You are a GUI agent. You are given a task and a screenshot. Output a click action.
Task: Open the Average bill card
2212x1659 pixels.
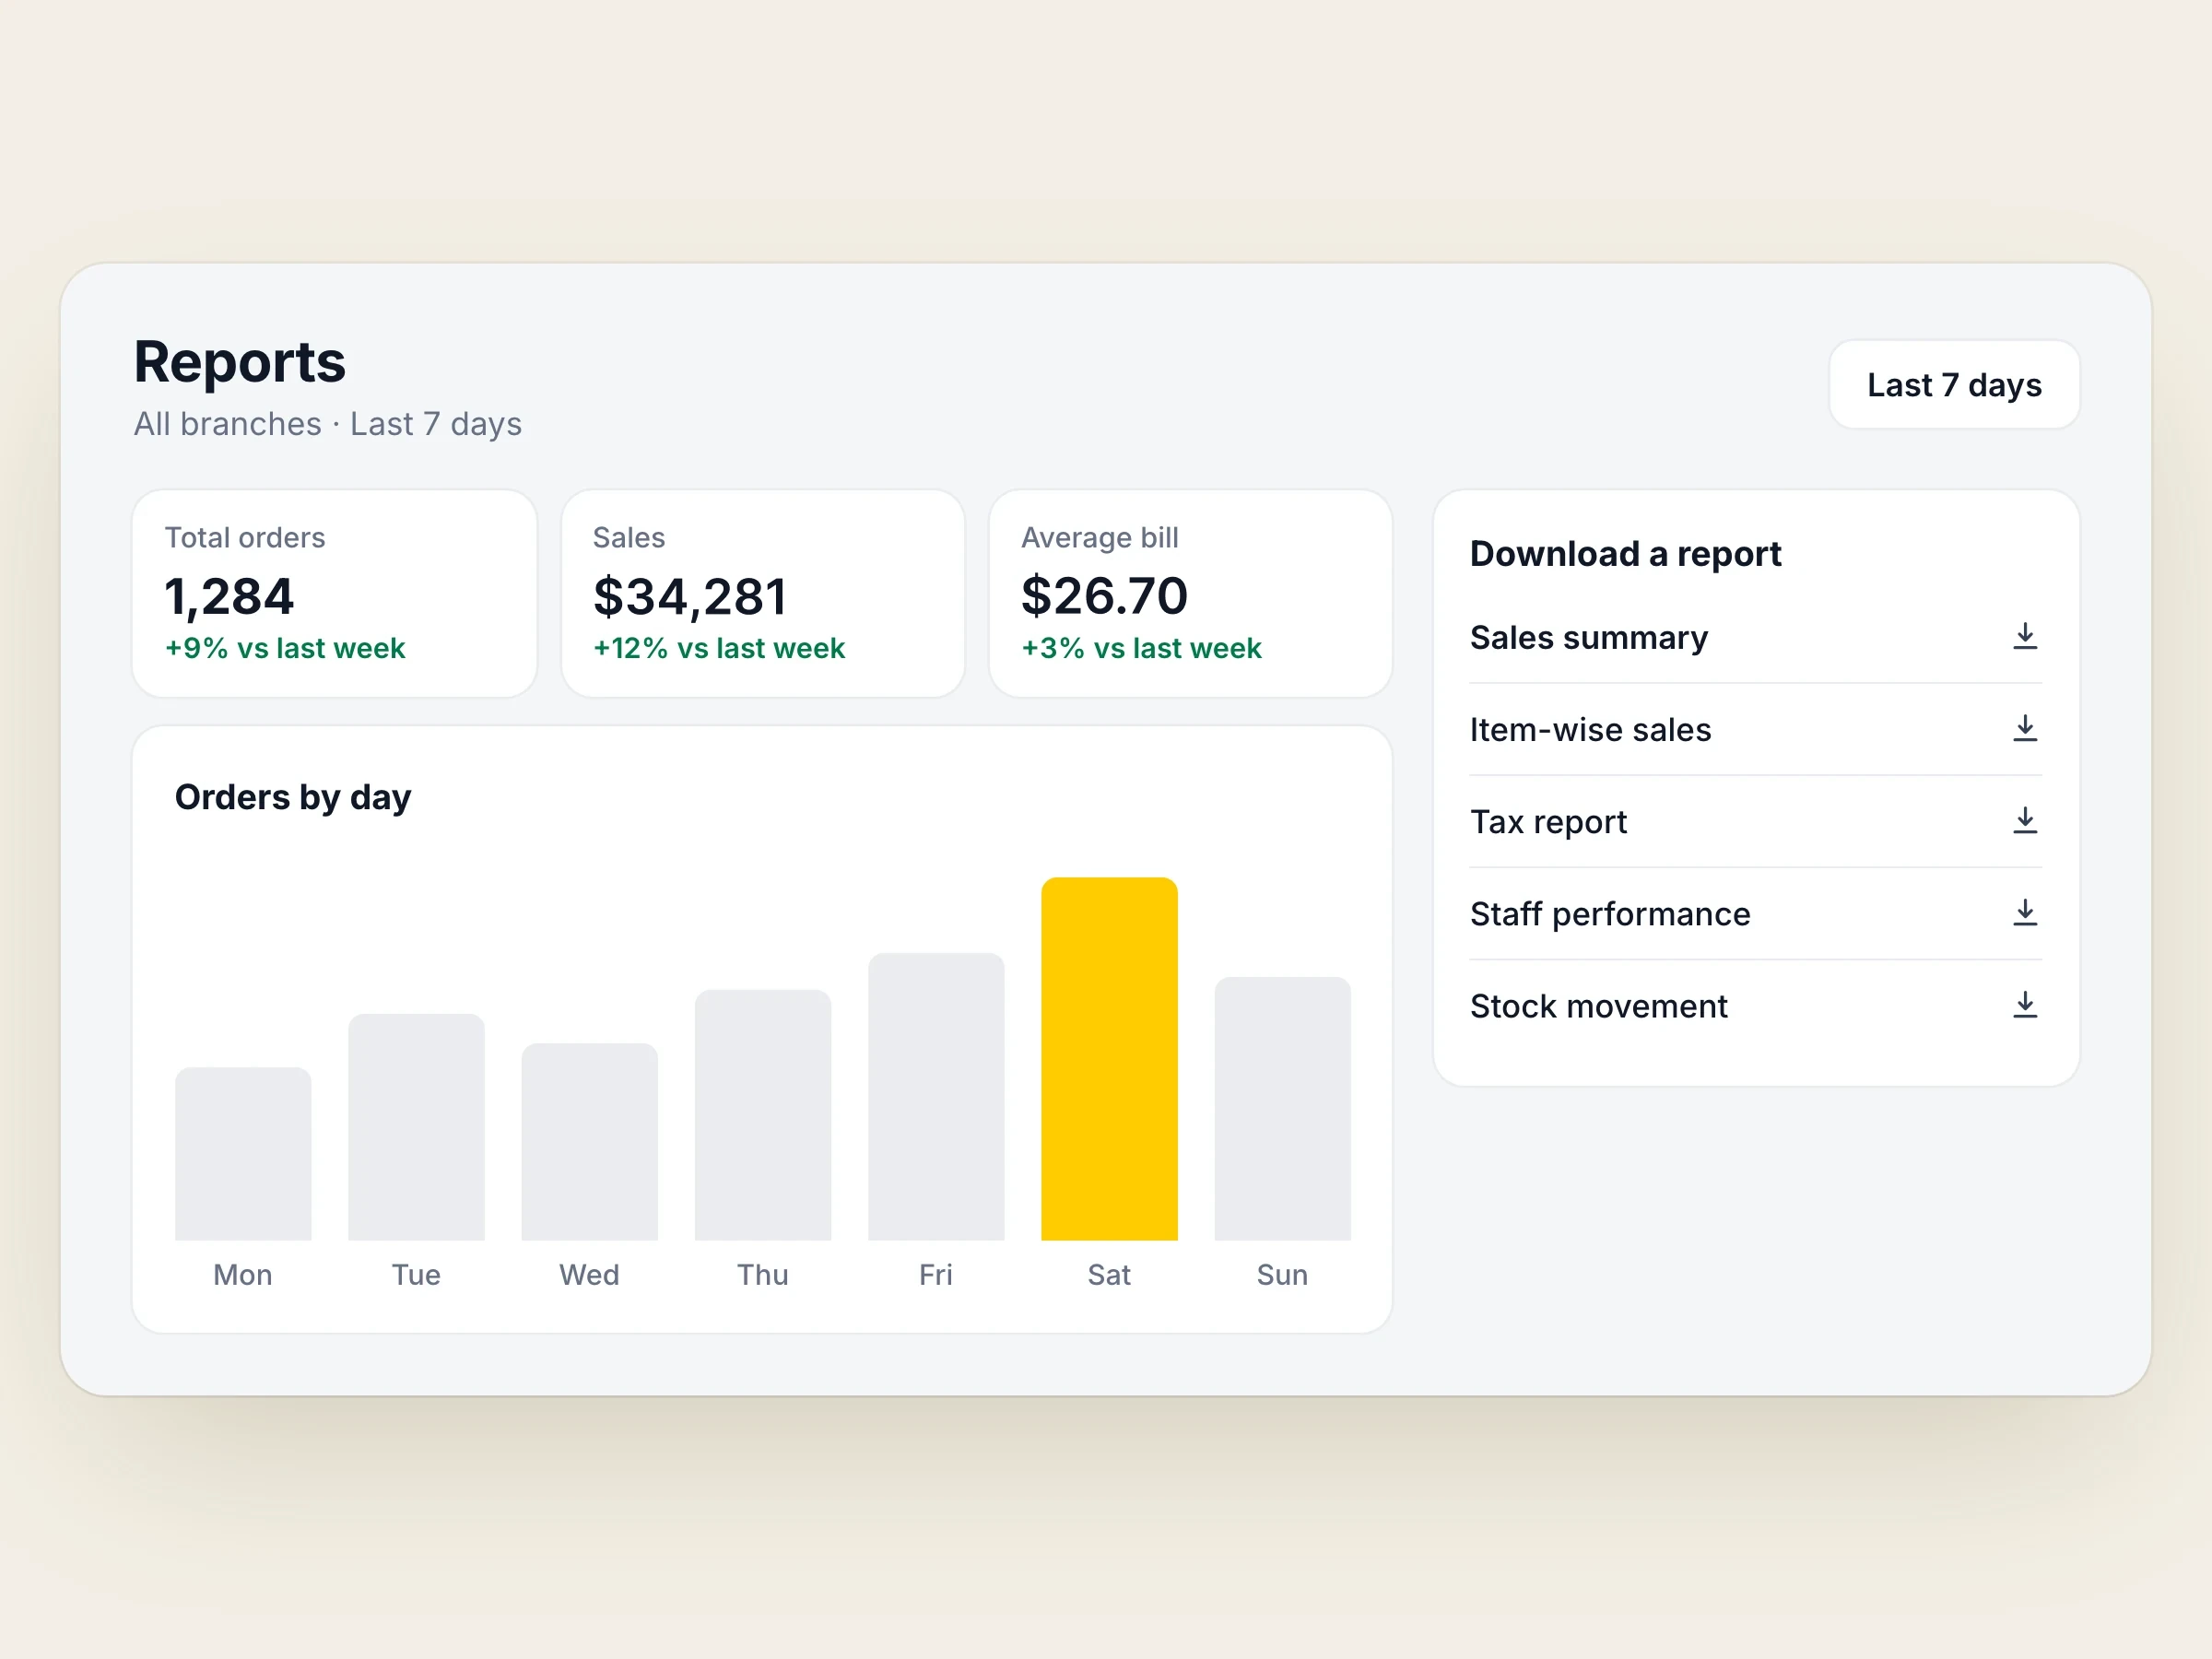tap(1190, 593)
